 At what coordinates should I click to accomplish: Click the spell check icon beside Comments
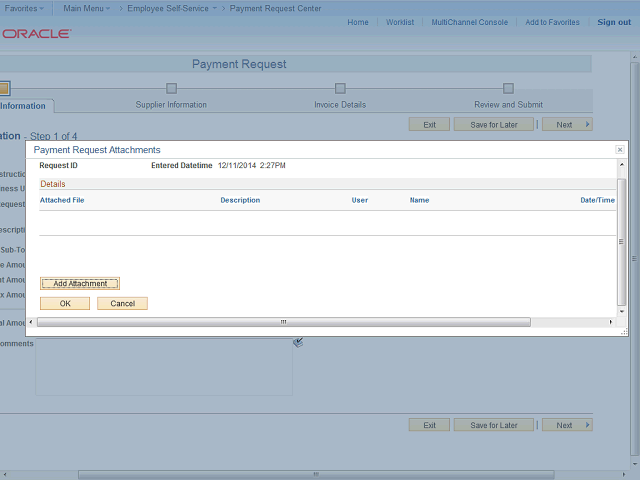(298, 343)
